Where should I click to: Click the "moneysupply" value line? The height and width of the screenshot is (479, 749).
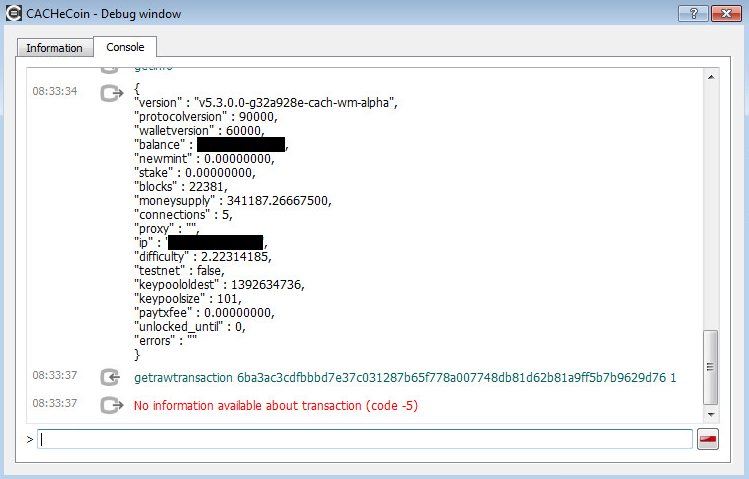click(233, 201)
